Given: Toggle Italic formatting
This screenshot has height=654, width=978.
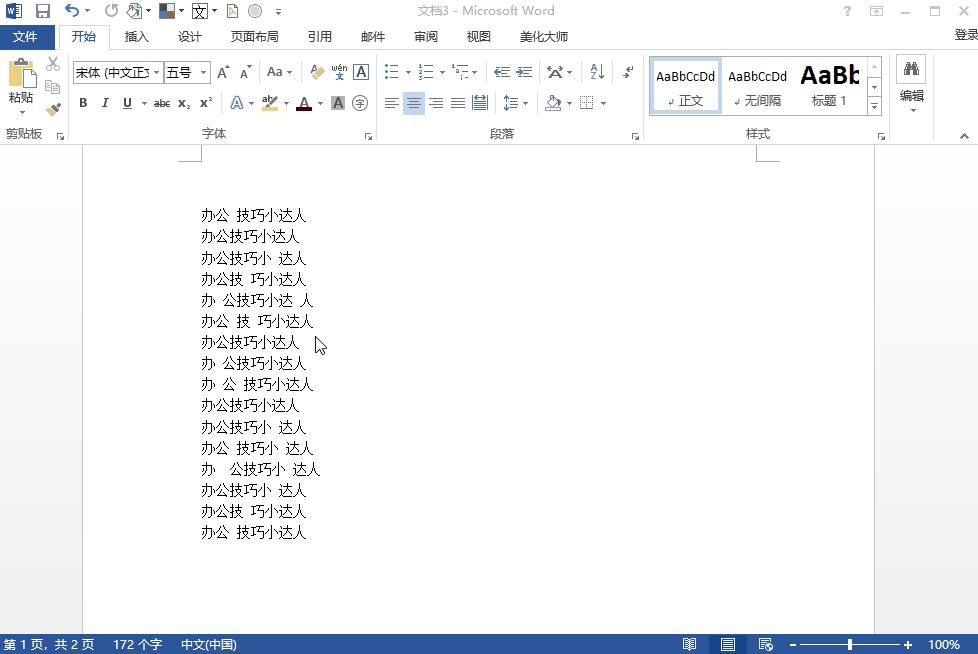Looking at the screenshot, I should 105,103.
